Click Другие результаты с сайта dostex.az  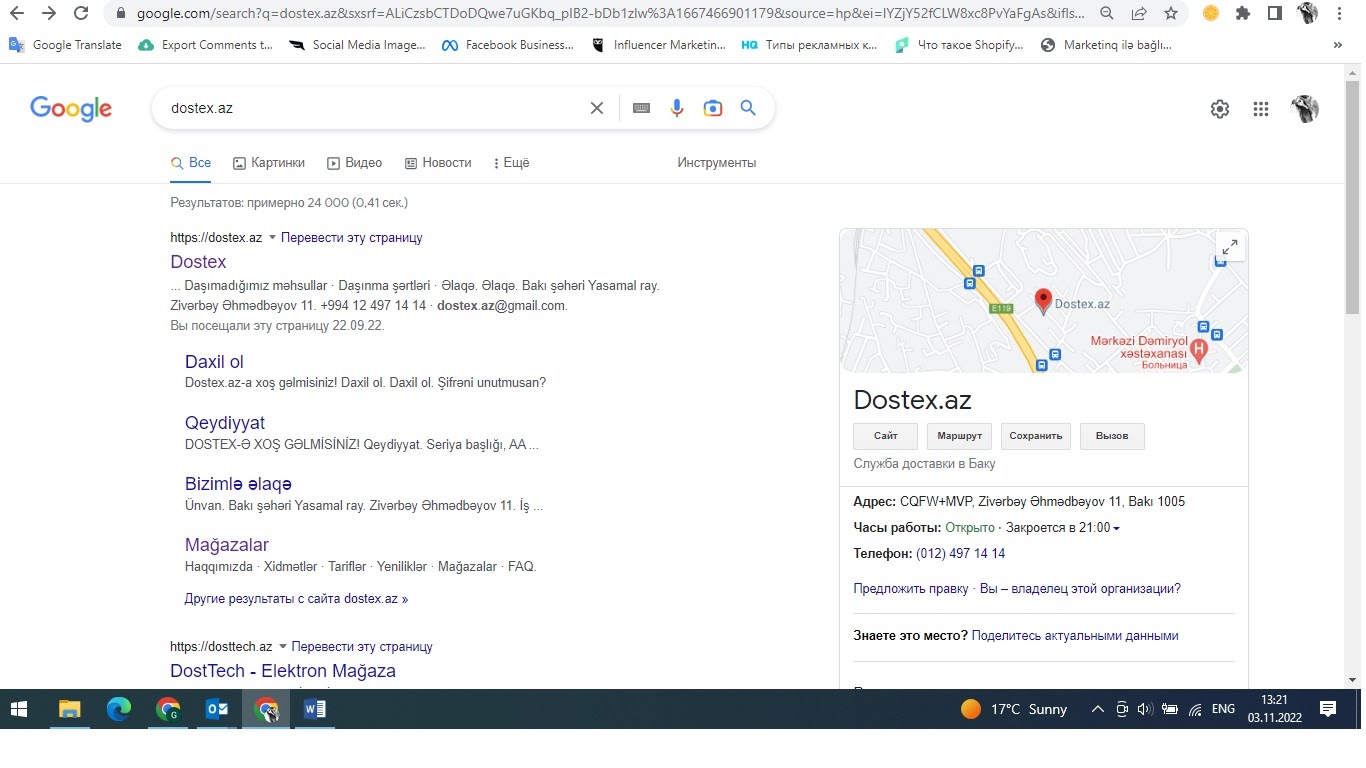coord(296,599)
